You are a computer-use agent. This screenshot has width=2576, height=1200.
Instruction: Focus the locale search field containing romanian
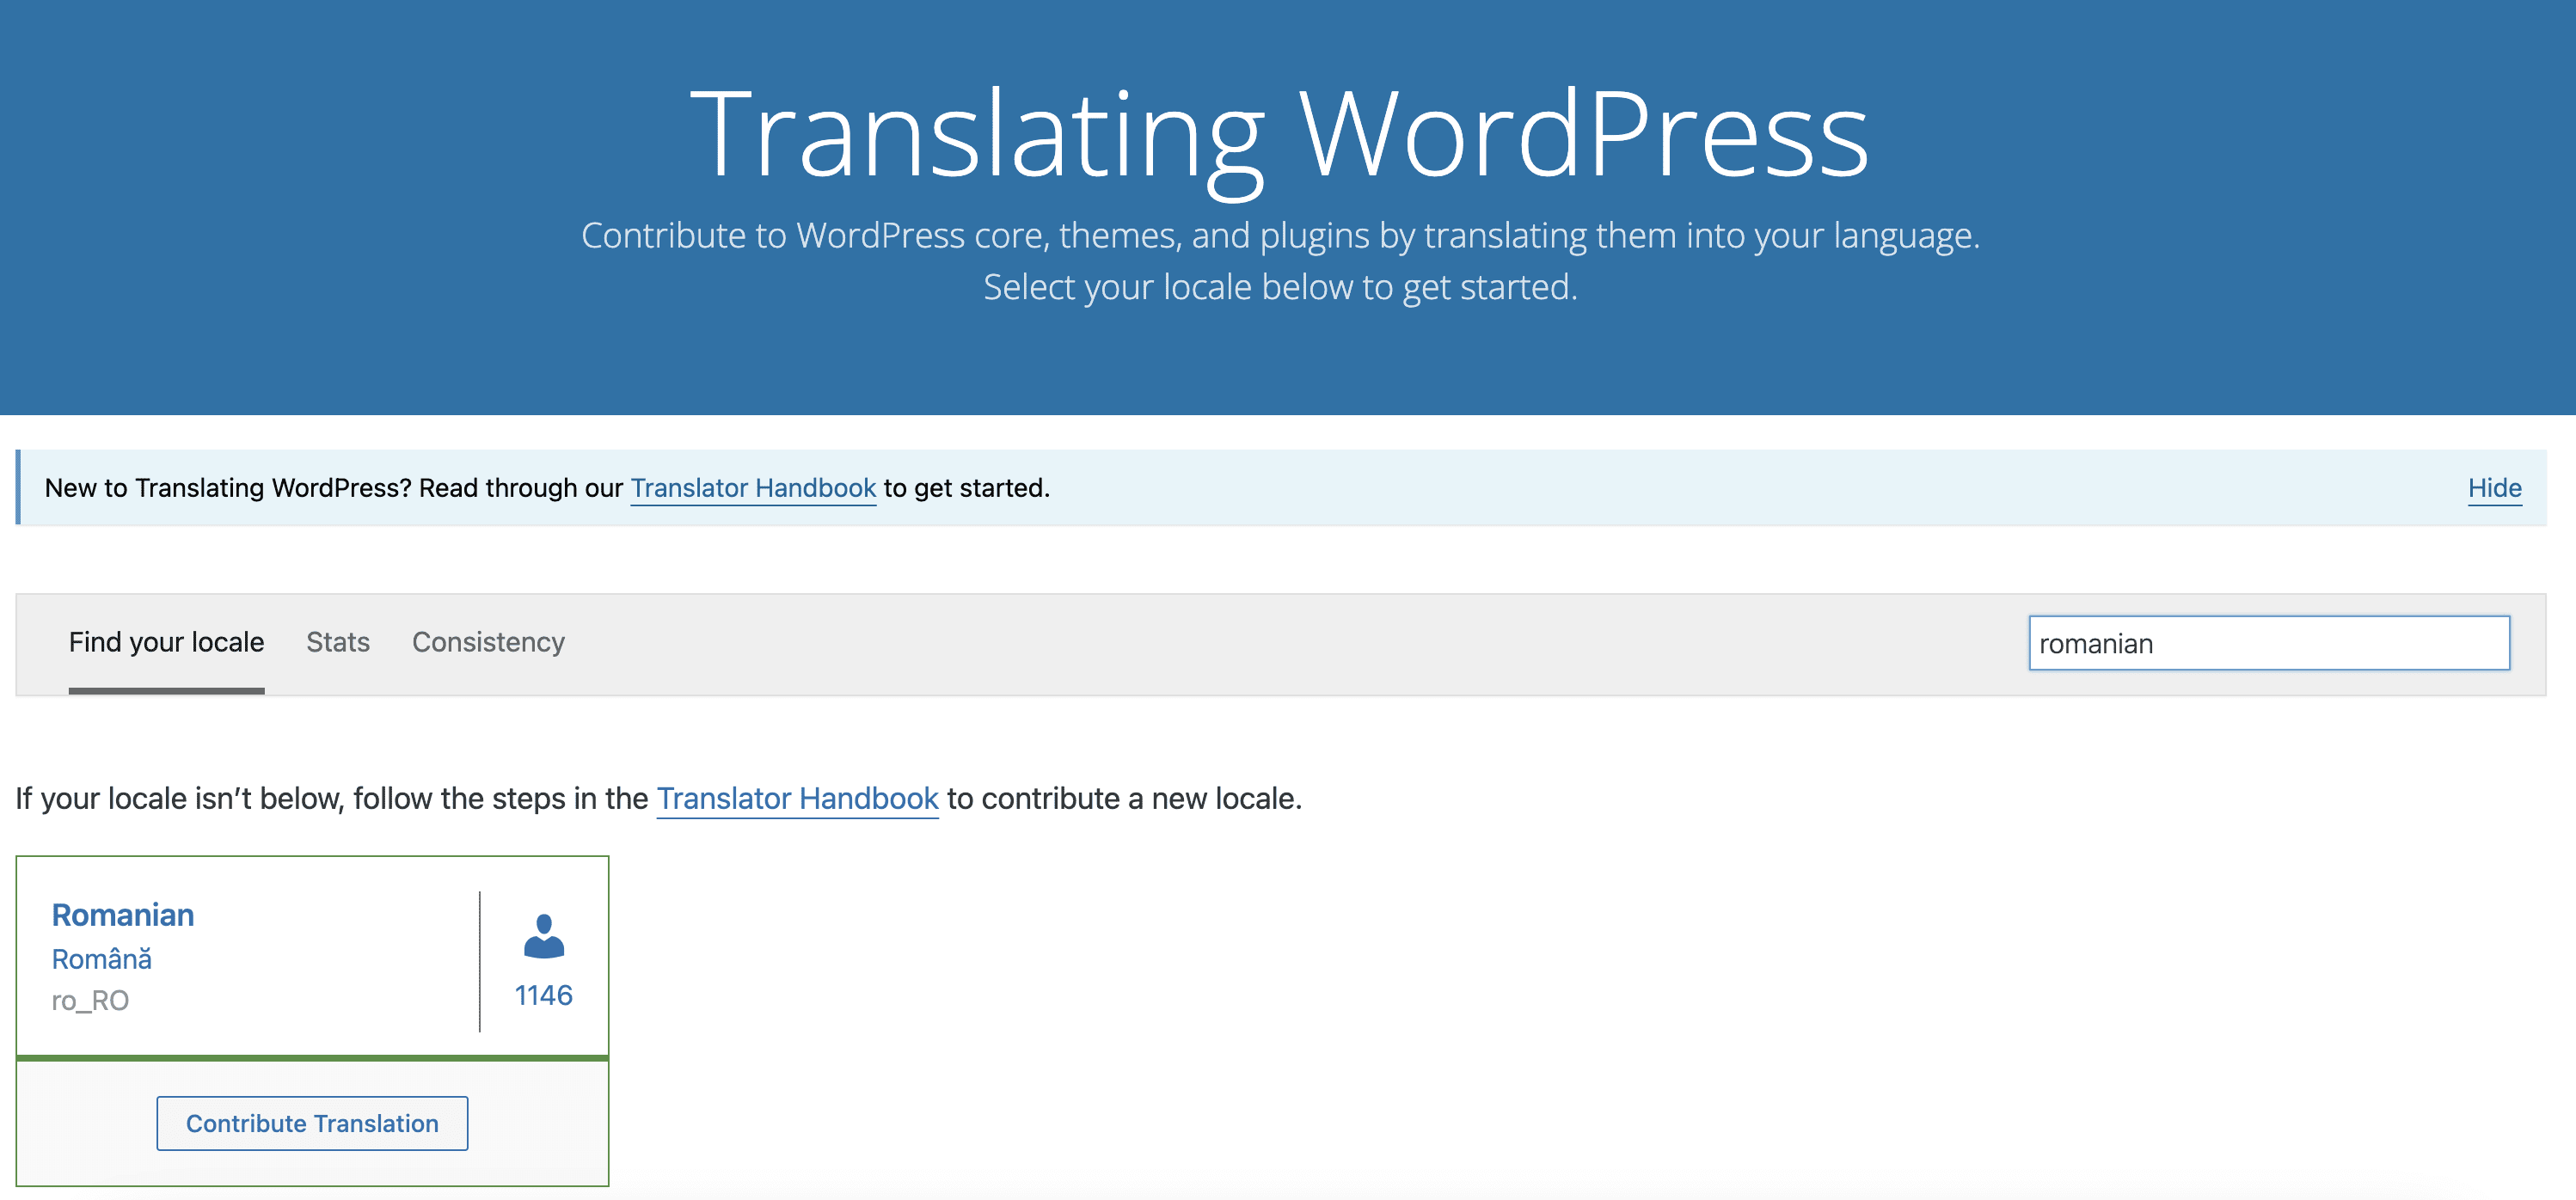[2268, 643]
